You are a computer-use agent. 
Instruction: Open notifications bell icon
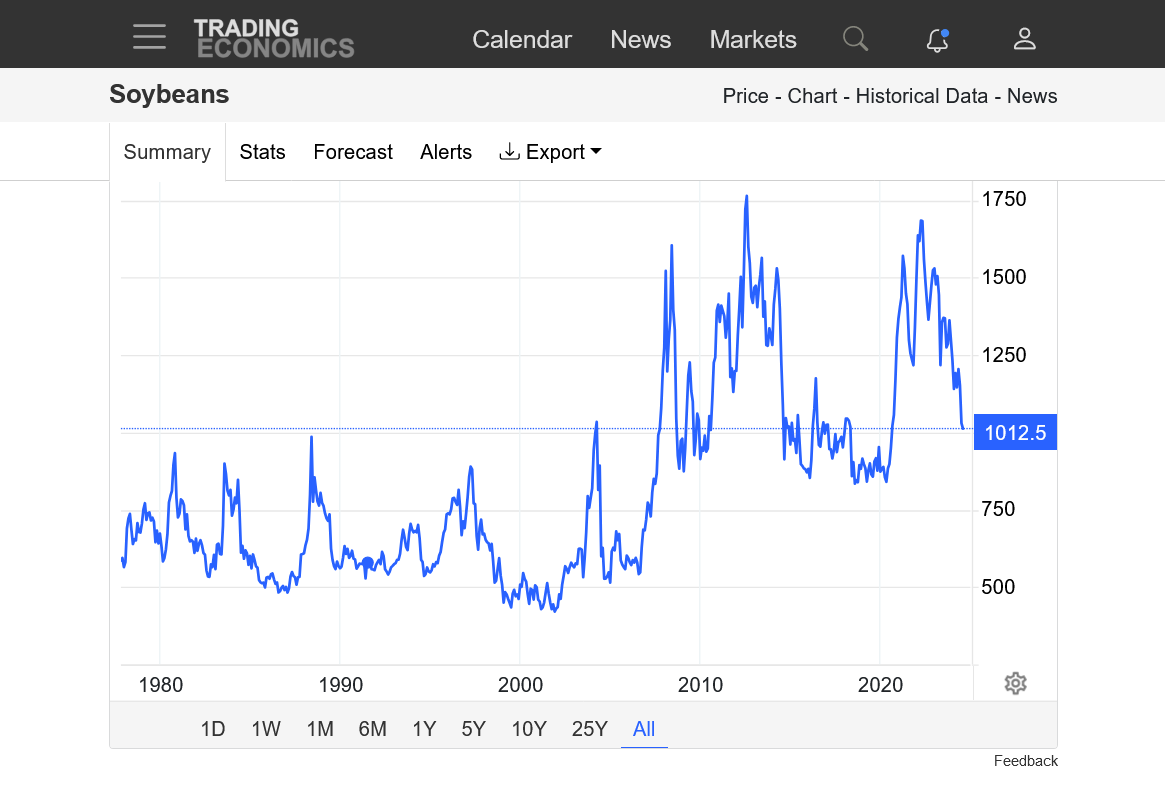pyautogui.click(x=937, y=39)
